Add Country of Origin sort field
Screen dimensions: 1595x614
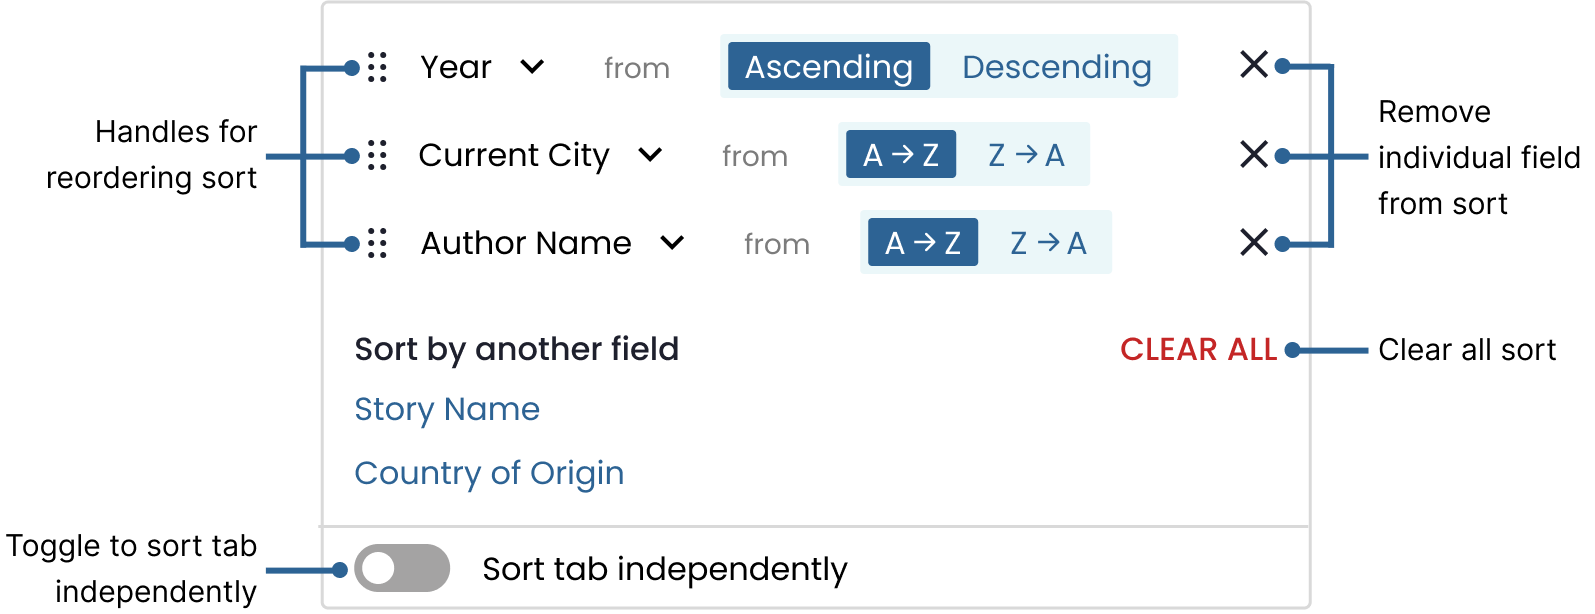coord(489,473)
